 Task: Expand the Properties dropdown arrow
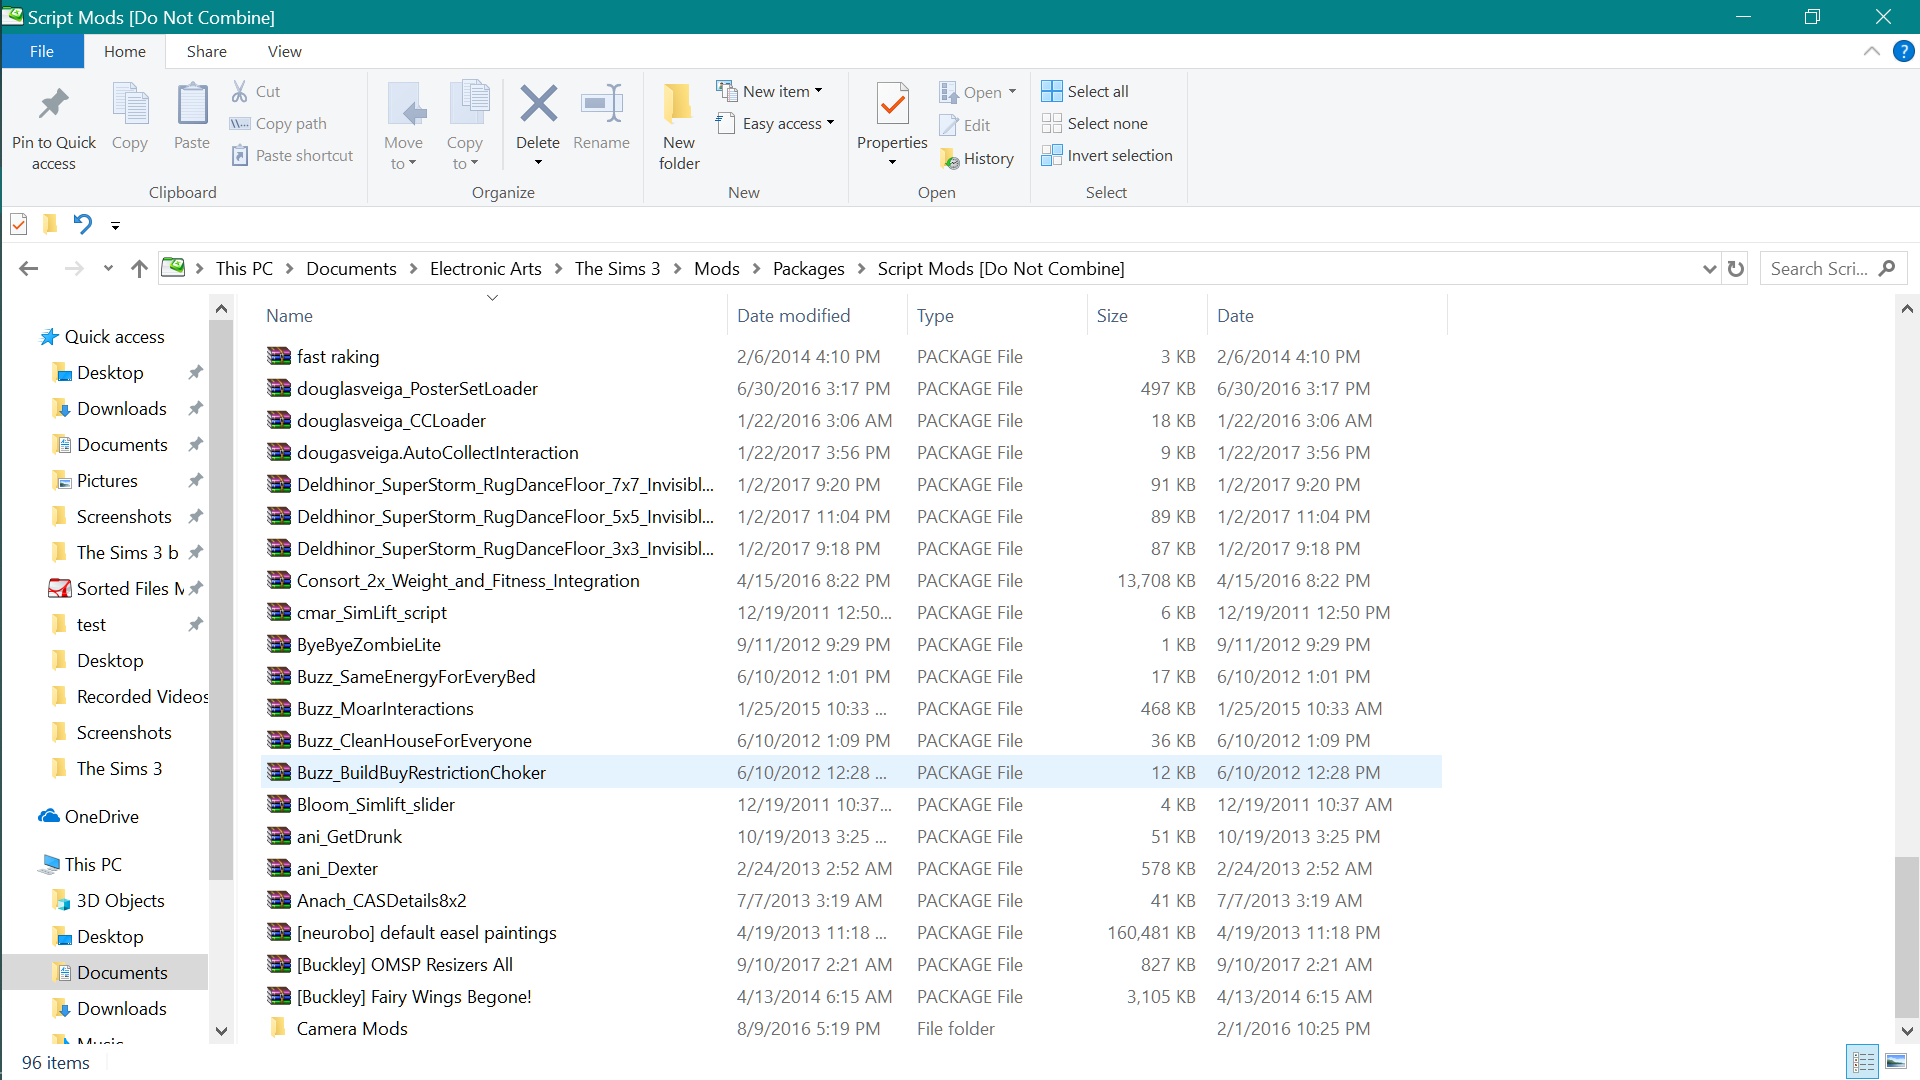click(892, 163)
